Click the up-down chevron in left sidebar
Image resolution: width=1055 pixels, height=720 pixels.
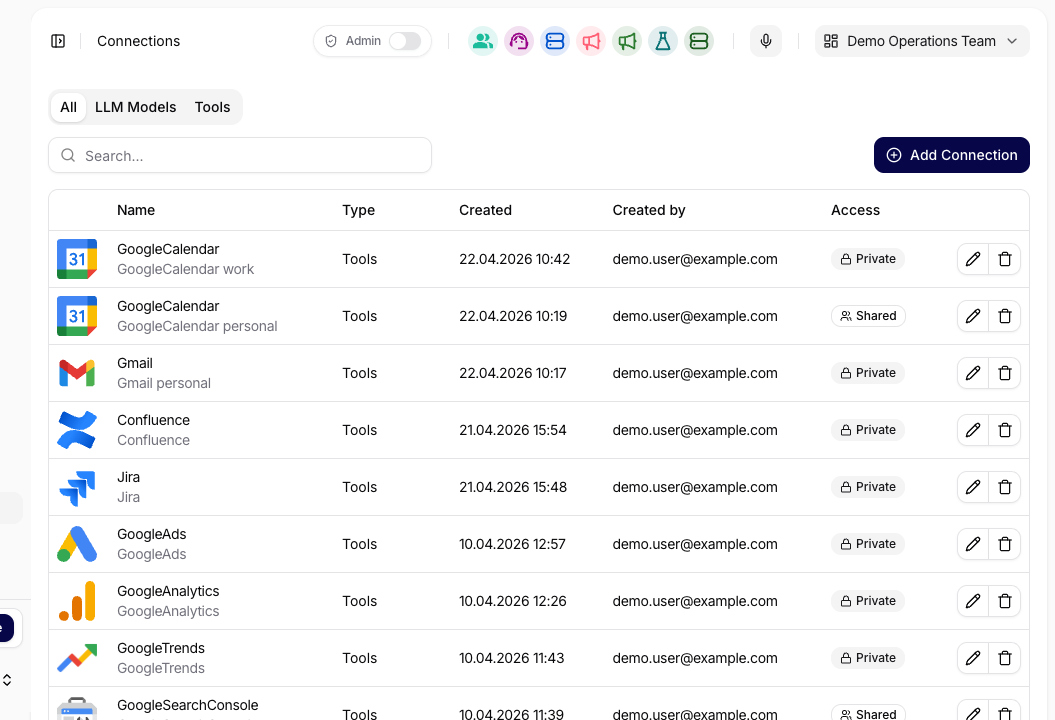(7, 680)
